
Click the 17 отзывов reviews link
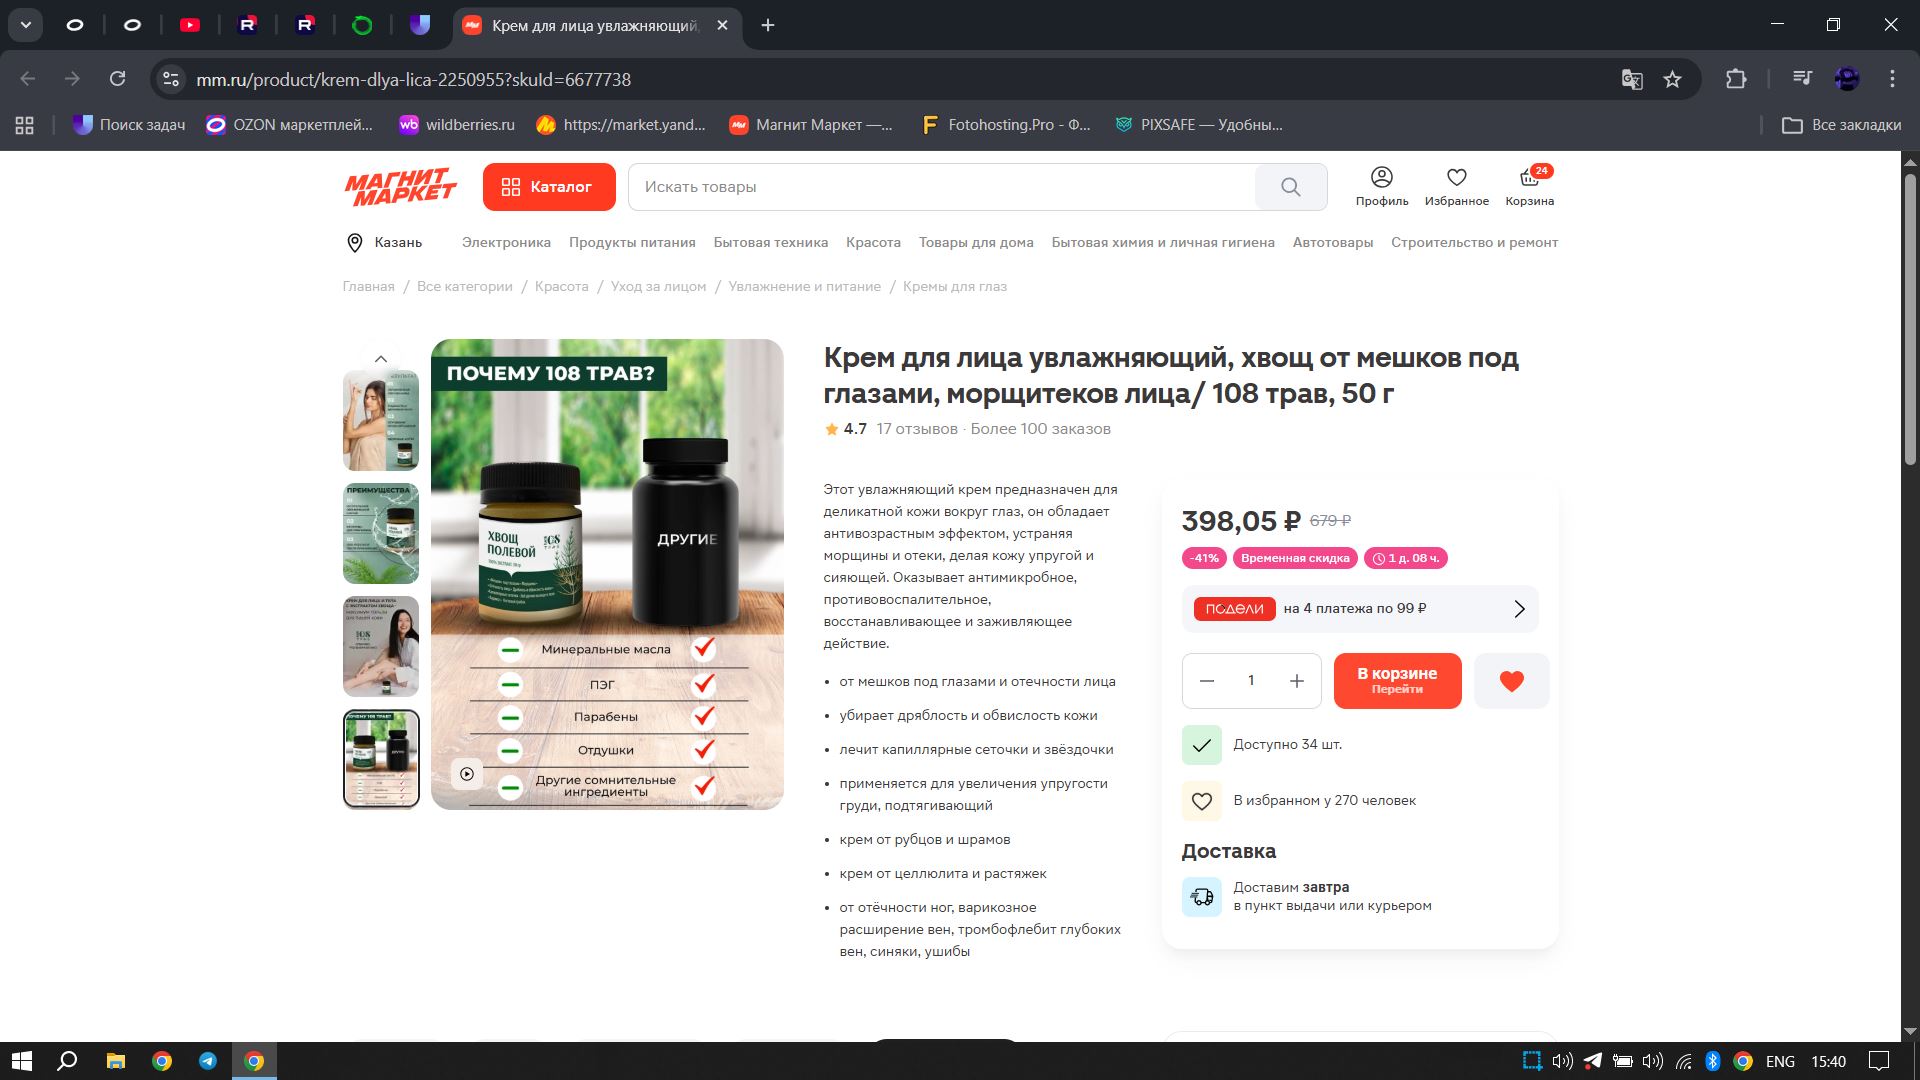916,429
